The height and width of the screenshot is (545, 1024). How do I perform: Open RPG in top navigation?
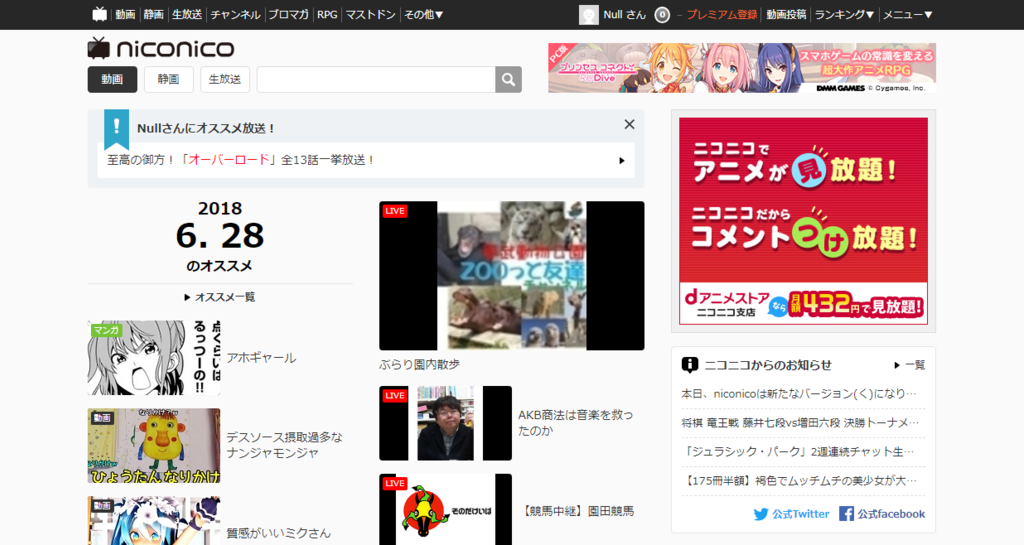(x=327, y=14)
